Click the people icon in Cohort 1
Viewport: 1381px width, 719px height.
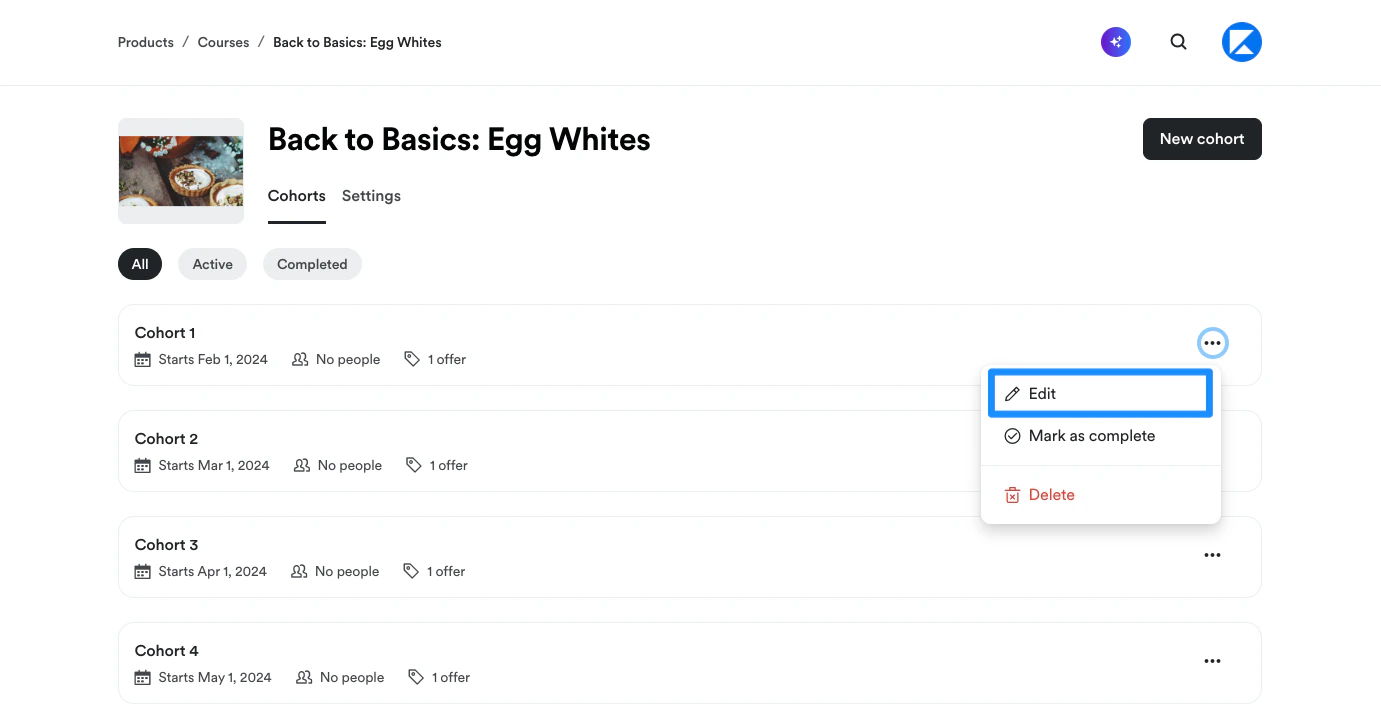[300, 360]
